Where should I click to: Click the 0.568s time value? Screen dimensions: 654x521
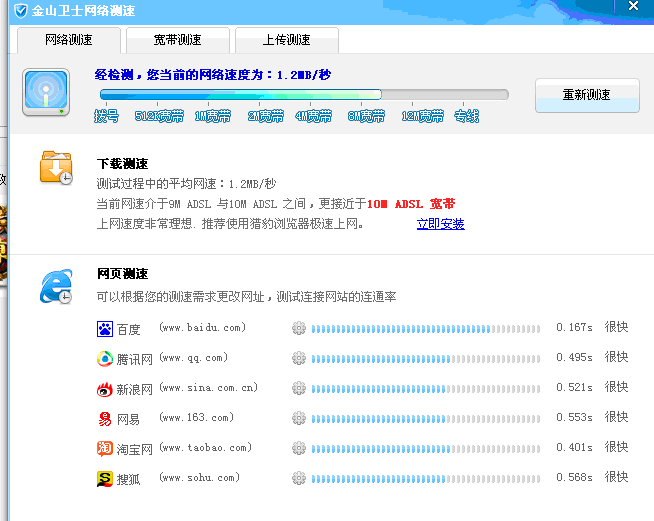pyautogui.click(x=574, y=478)
